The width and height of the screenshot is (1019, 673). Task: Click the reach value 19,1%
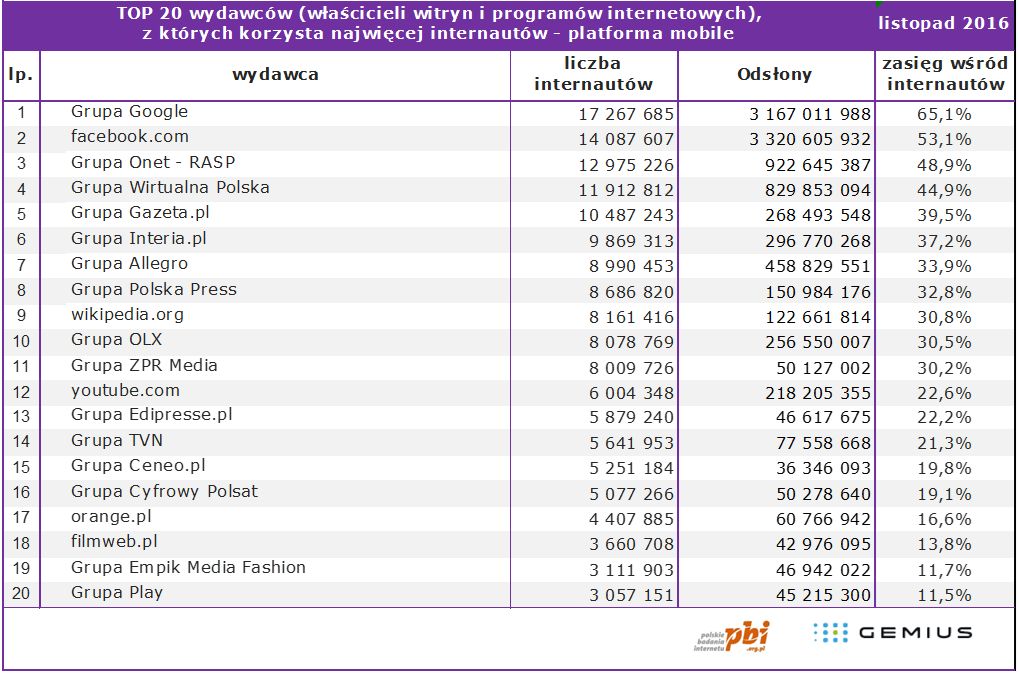point(944,494)
